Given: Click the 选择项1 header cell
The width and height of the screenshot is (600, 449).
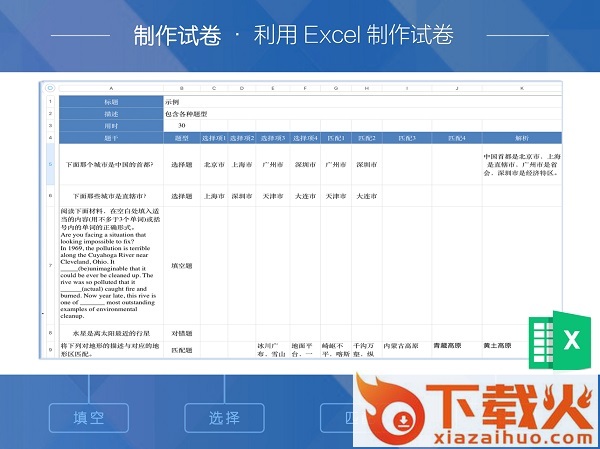Looking at the screenshot, I should [x=214, y=138].
